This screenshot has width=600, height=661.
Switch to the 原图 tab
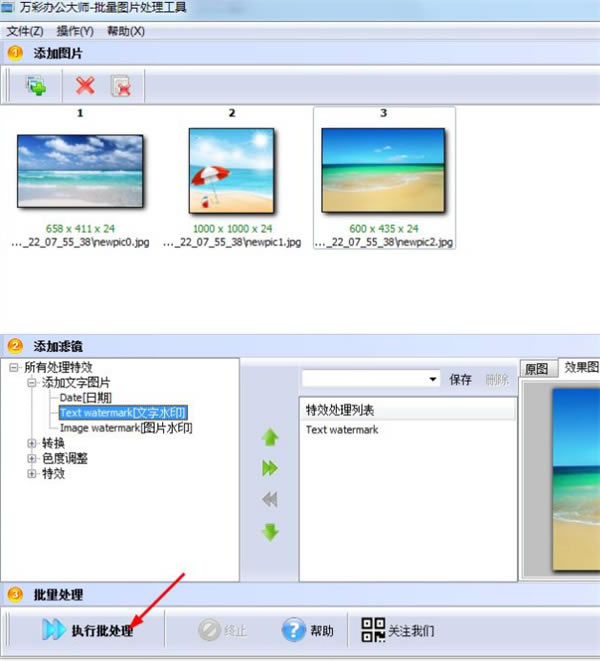coord(537,368)
